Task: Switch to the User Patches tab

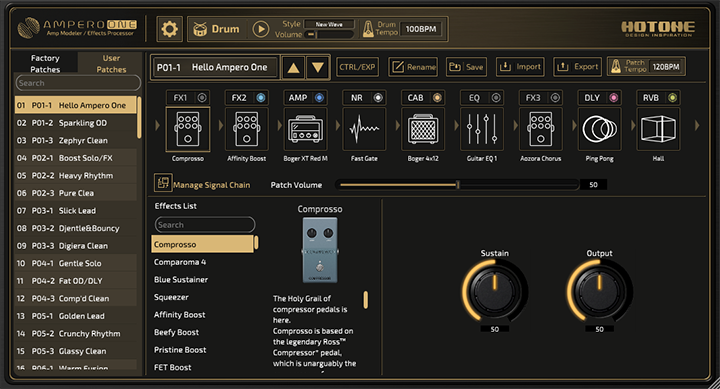Action: (111, 64)
